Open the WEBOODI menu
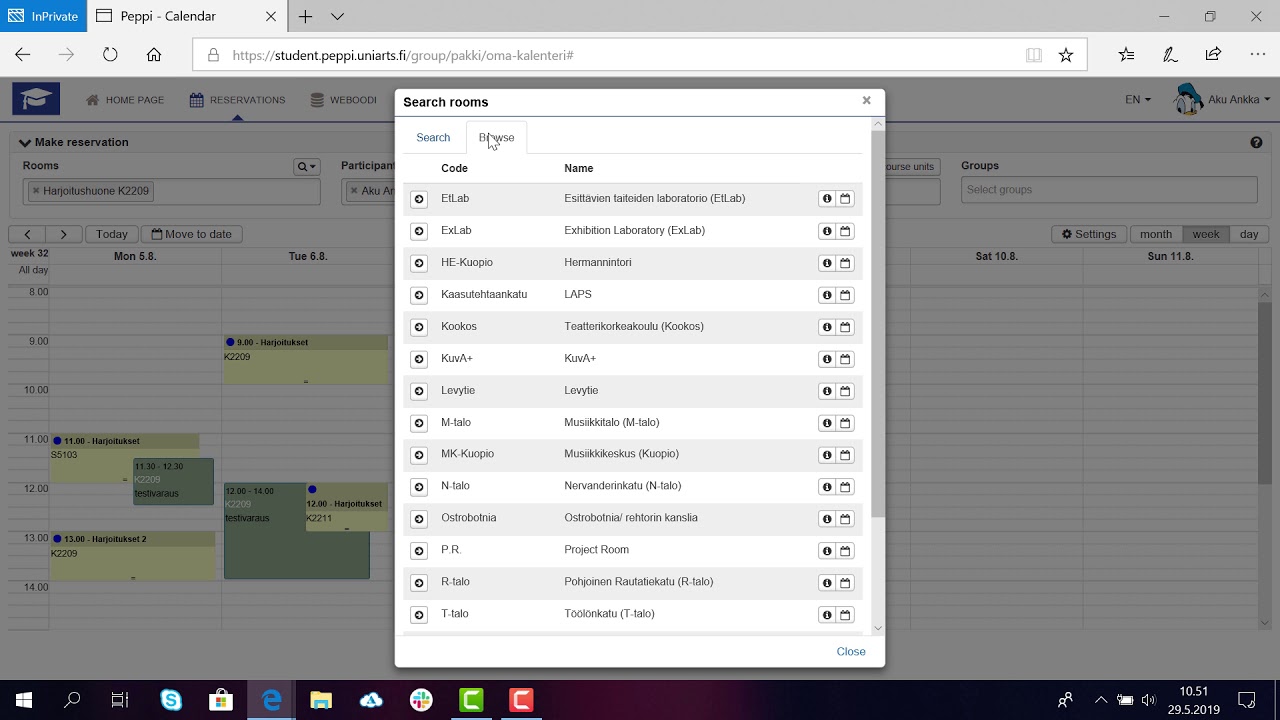Screen dimensions: 1280x720 343,100
